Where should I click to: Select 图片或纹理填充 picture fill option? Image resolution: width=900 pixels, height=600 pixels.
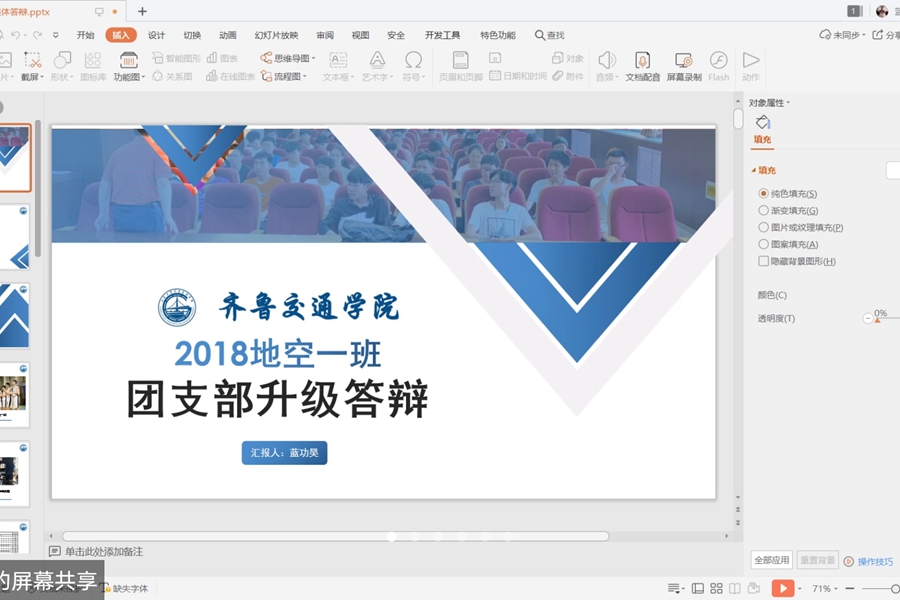click(763, 227)
